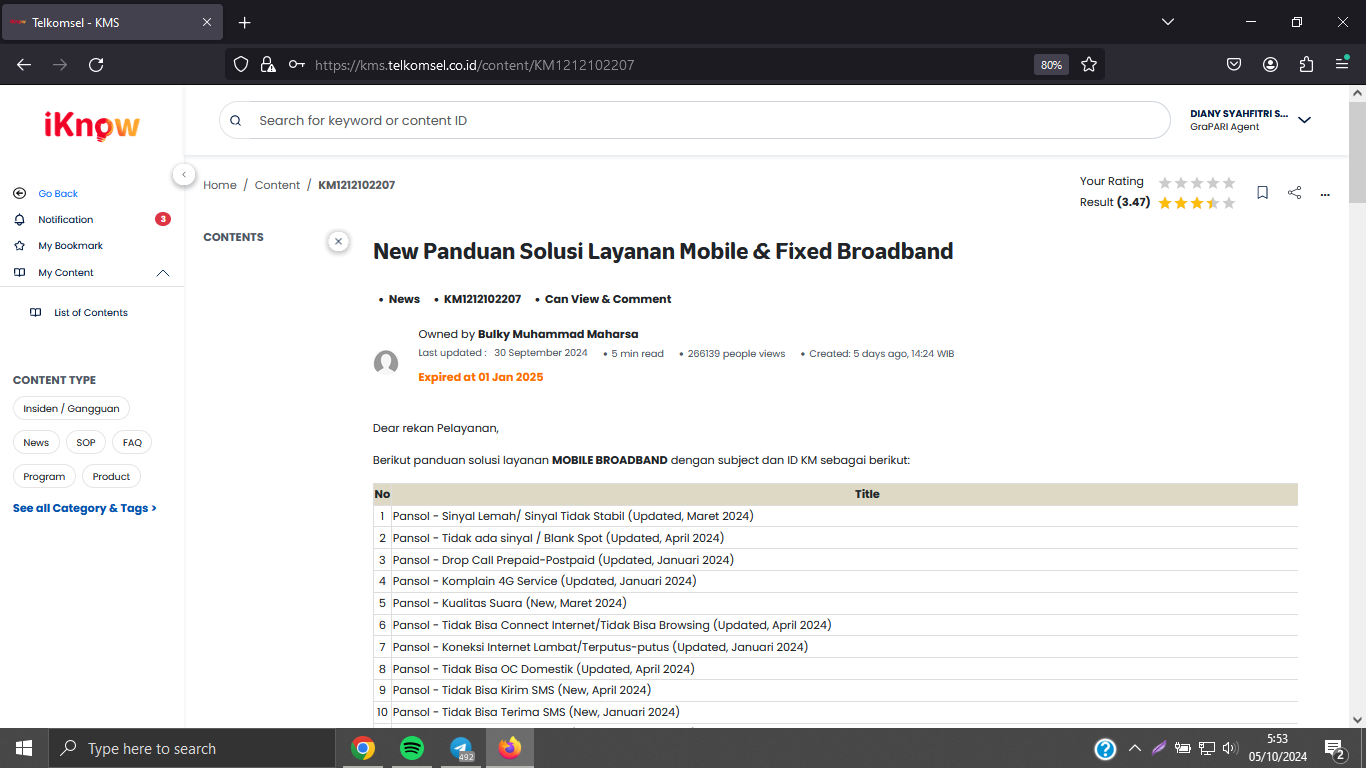Image resolution: width=1366 pixels, height=768 pixels.
Task: Focus the search for keyword or content ID field
Action: pos(695,120)
